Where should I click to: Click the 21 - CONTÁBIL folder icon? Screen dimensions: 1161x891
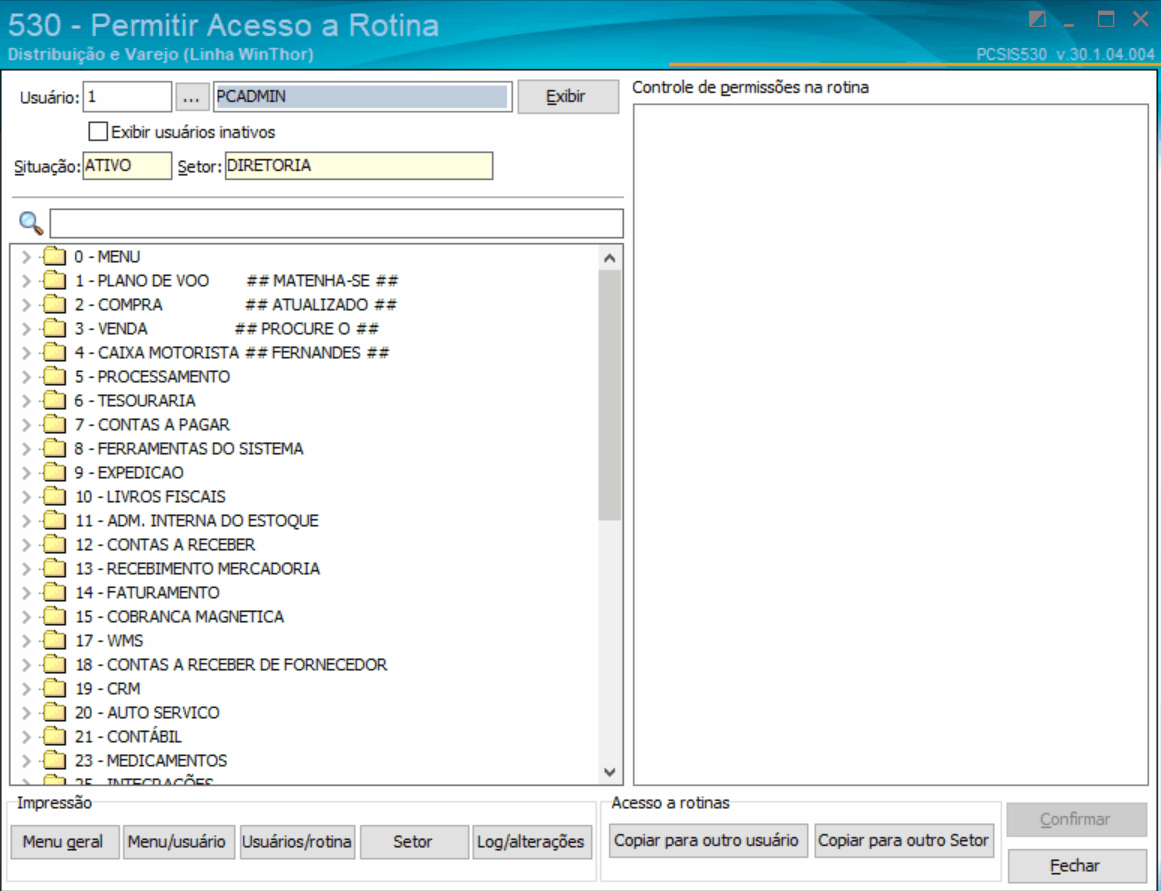pyautogui.click(x=54, y=736)
